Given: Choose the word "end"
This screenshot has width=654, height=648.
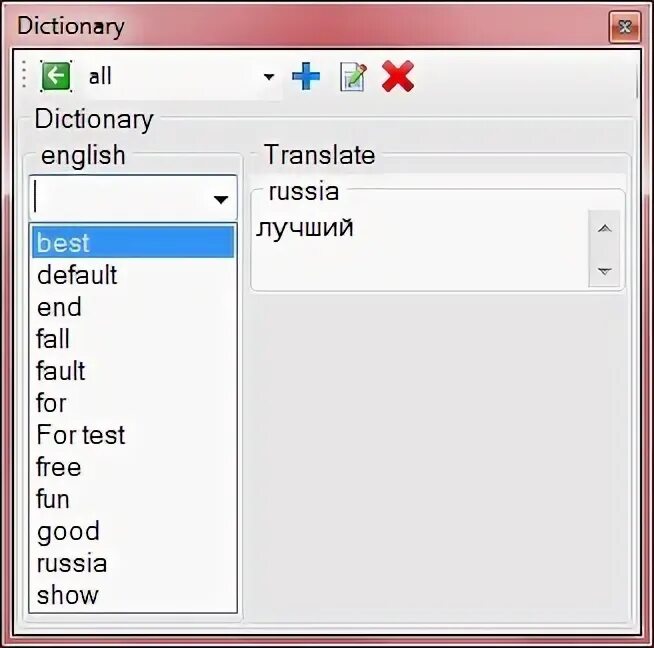Looking at the screenshot, I should click(133, 307).
